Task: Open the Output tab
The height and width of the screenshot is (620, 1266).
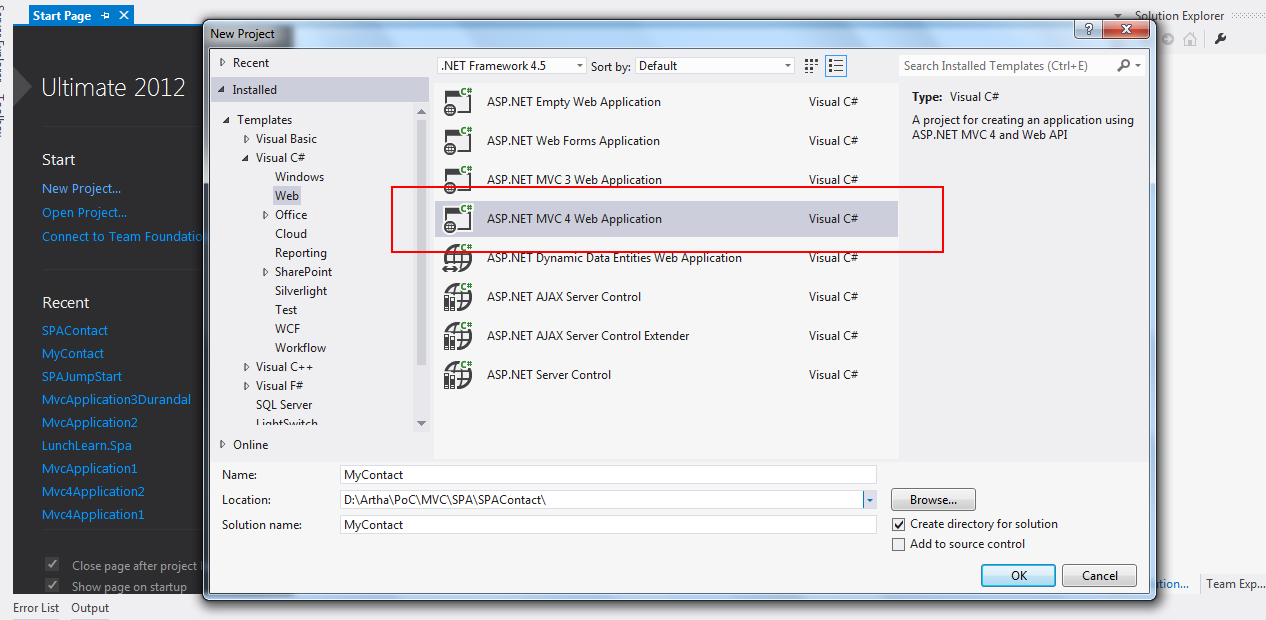Action: pyautogui.click(x=90, y=608)
